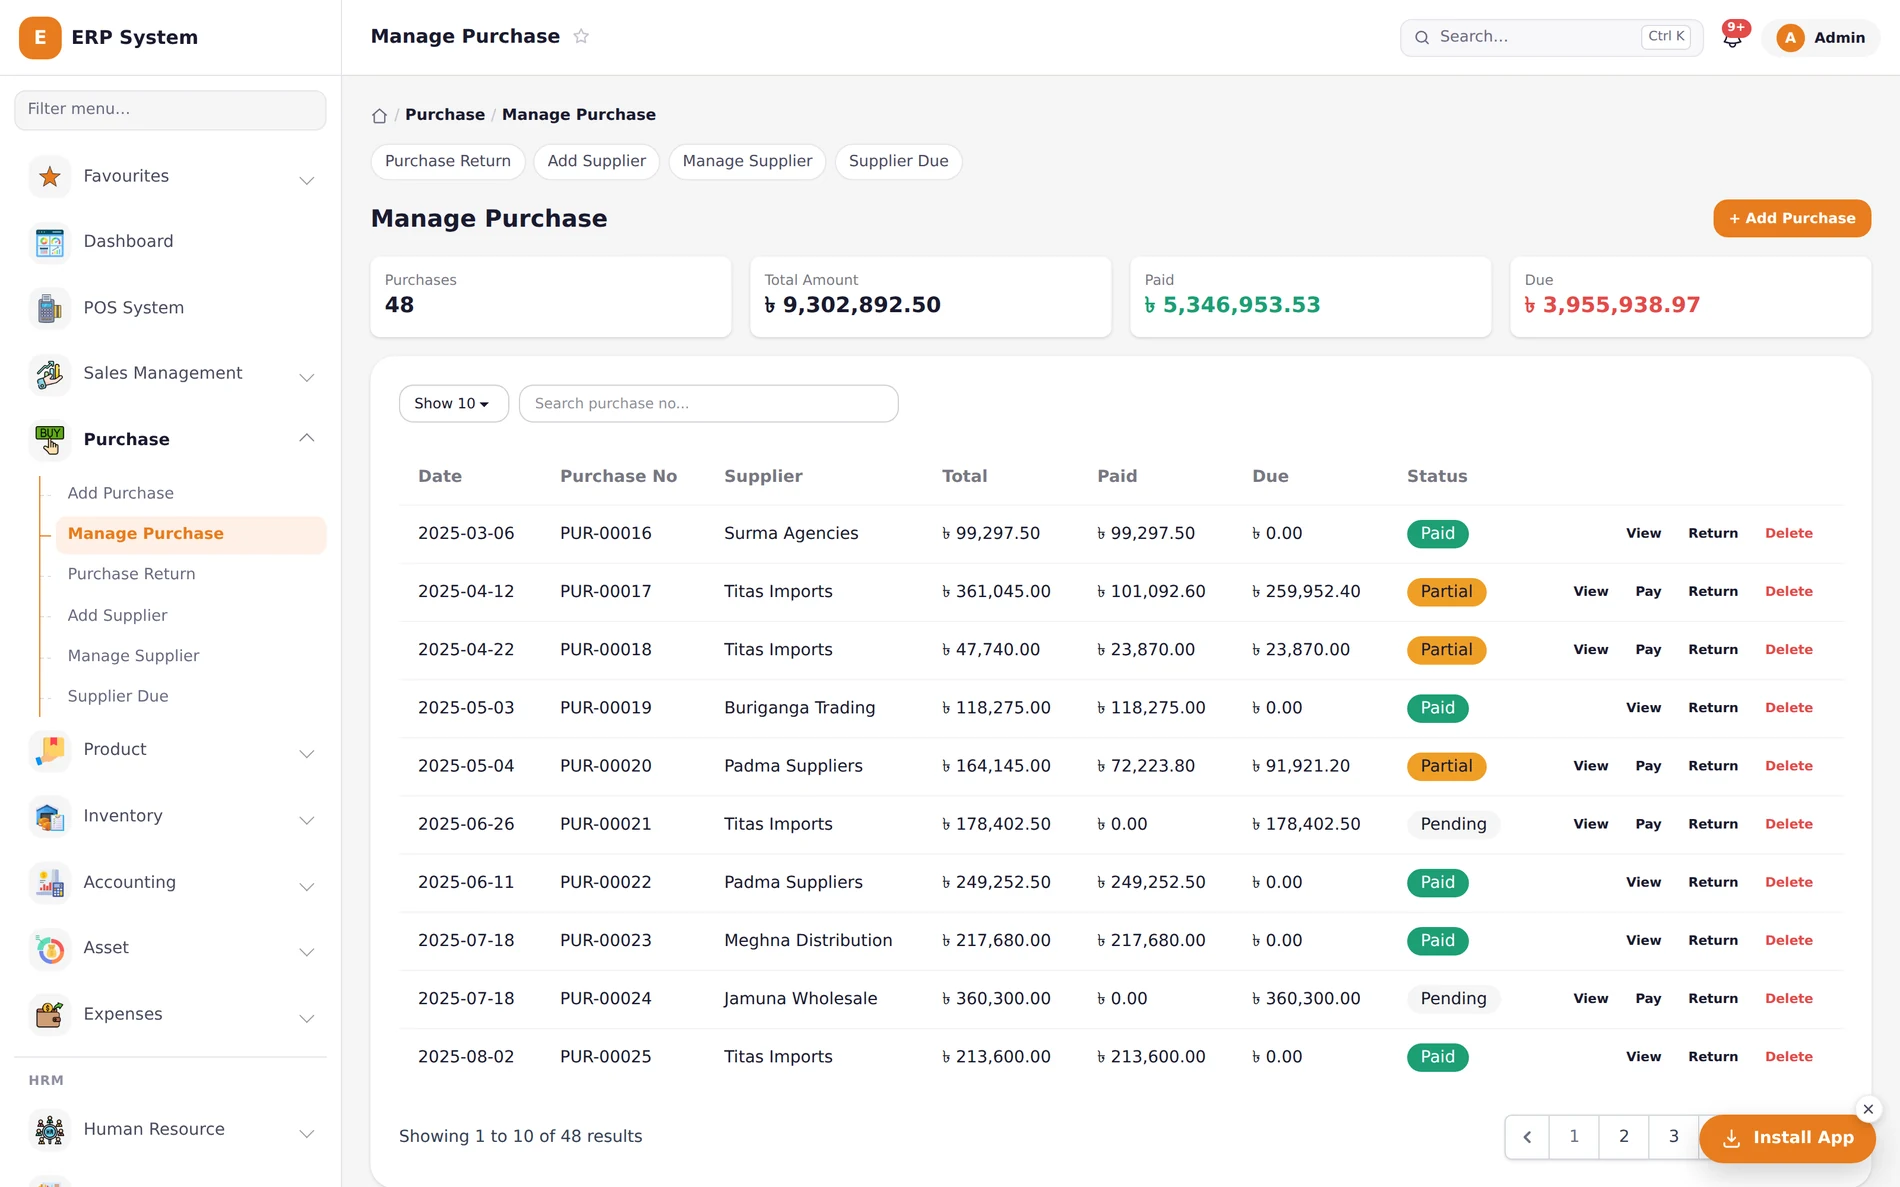Open Add Supplier in sidebar
The image size is (1900, 1187).
pos(117,615)
